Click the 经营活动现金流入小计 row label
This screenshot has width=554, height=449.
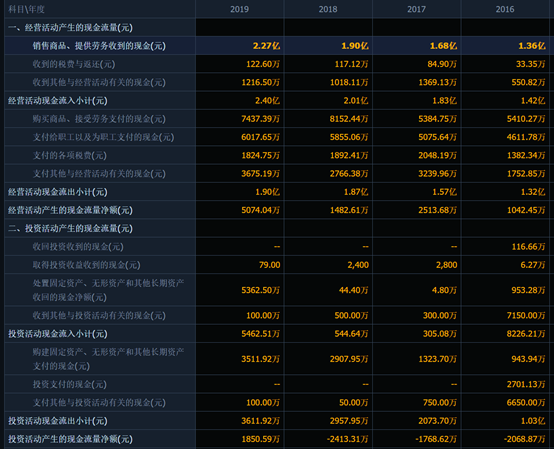click(x=58, y=101)
